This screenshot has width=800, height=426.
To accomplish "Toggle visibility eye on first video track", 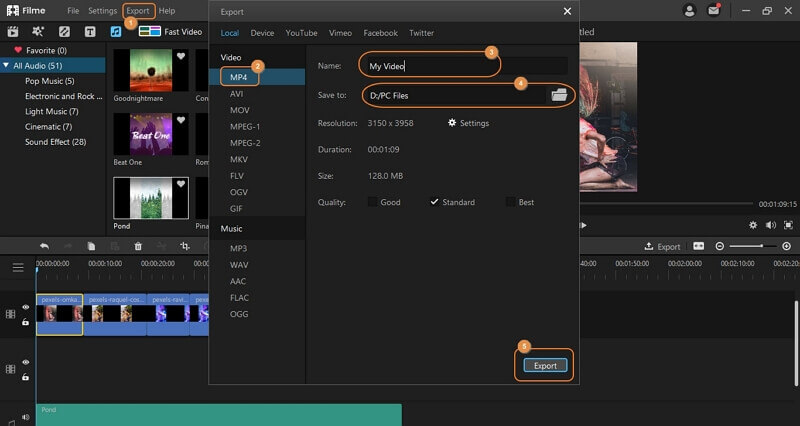I will 26,307.
